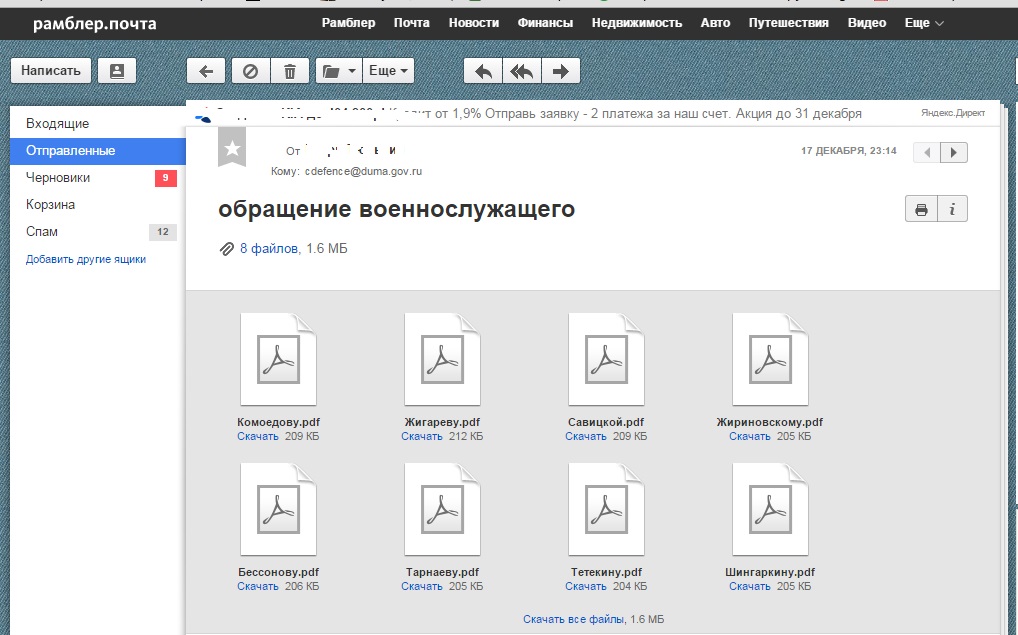Open Рамблер in the top navigation
The height and width of the screenshot is (635, 1018).
pyautogui.click(x=349, y=23)
